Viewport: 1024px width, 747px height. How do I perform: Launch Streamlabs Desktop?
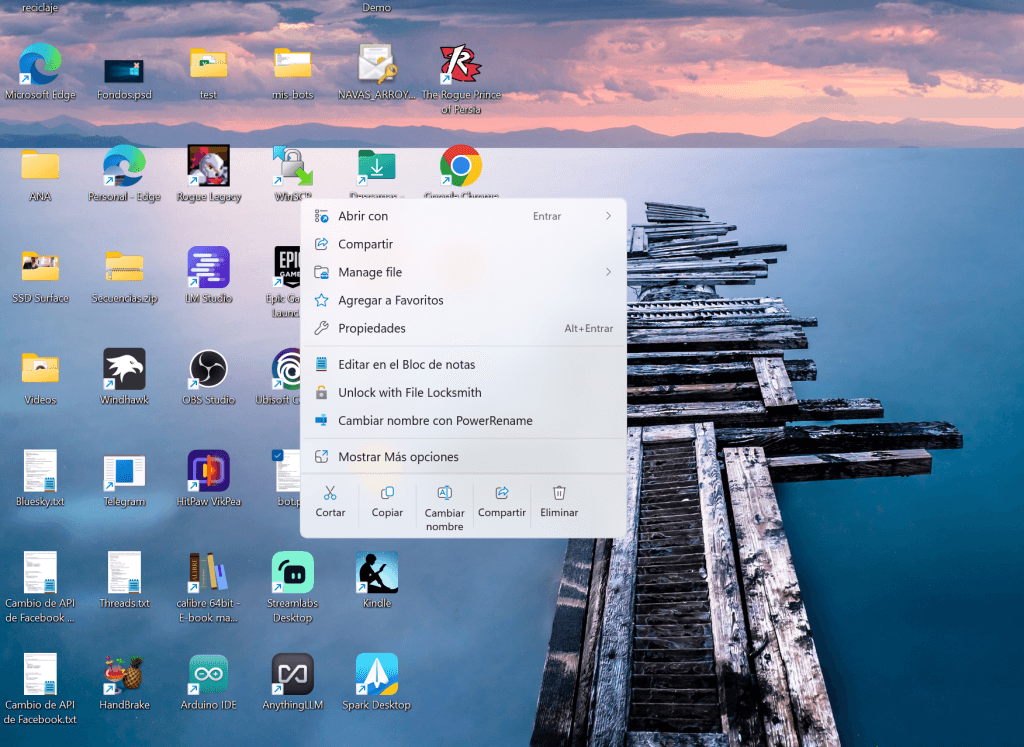[x=292, y=578]
